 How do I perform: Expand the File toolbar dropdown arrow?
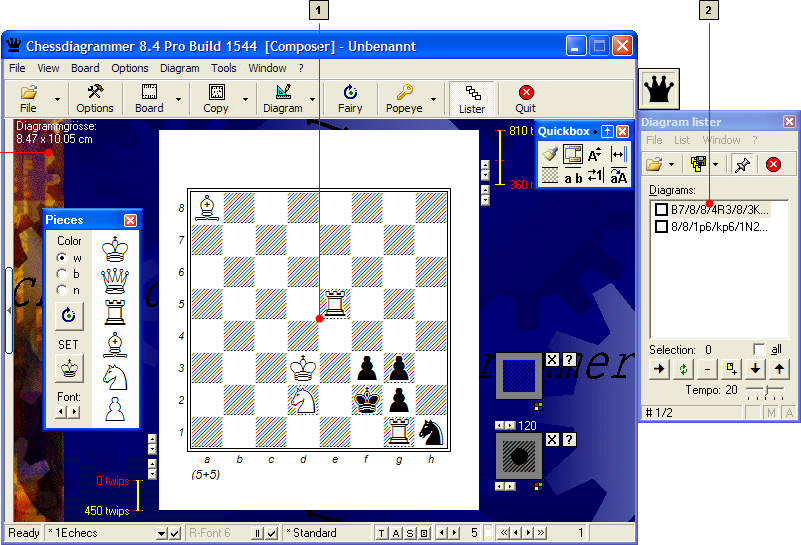point(57,100)
